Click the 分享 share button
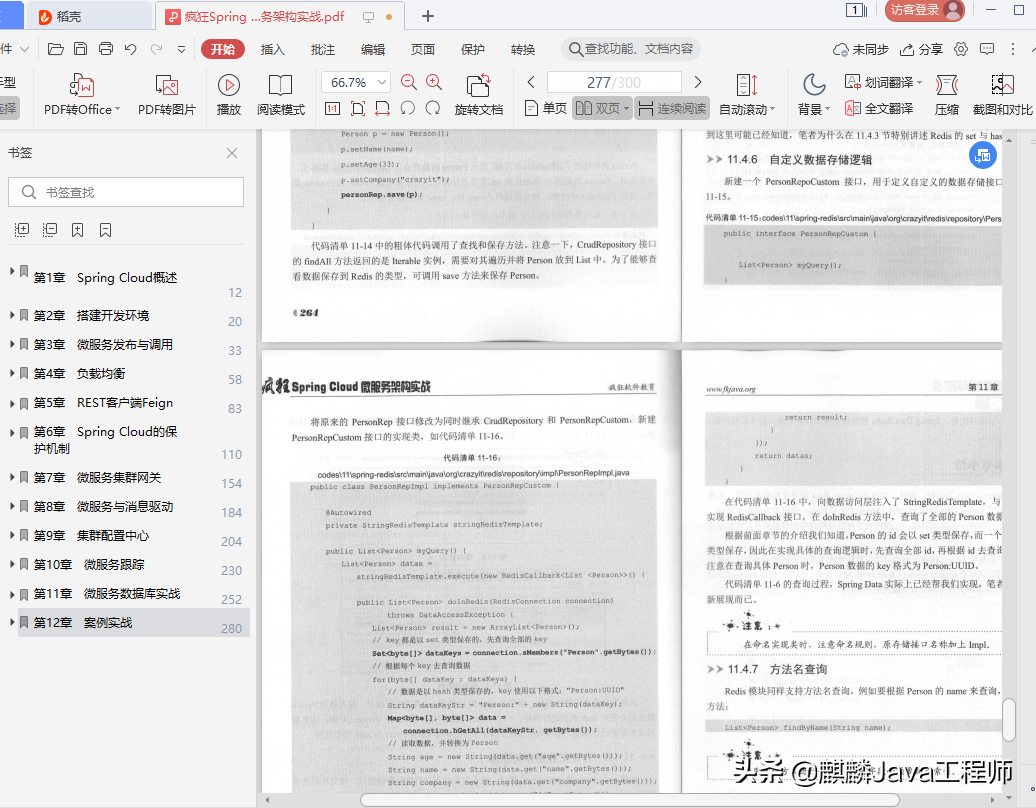1036x808 pixels. coord(922,50)
